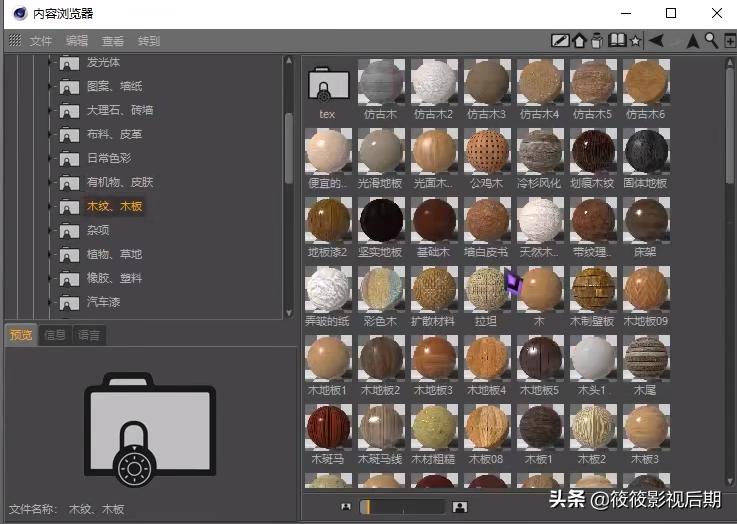Screen dimensions: 737x524
Task: Switch to the 信息 tab
Action: [x=55, y=335]
